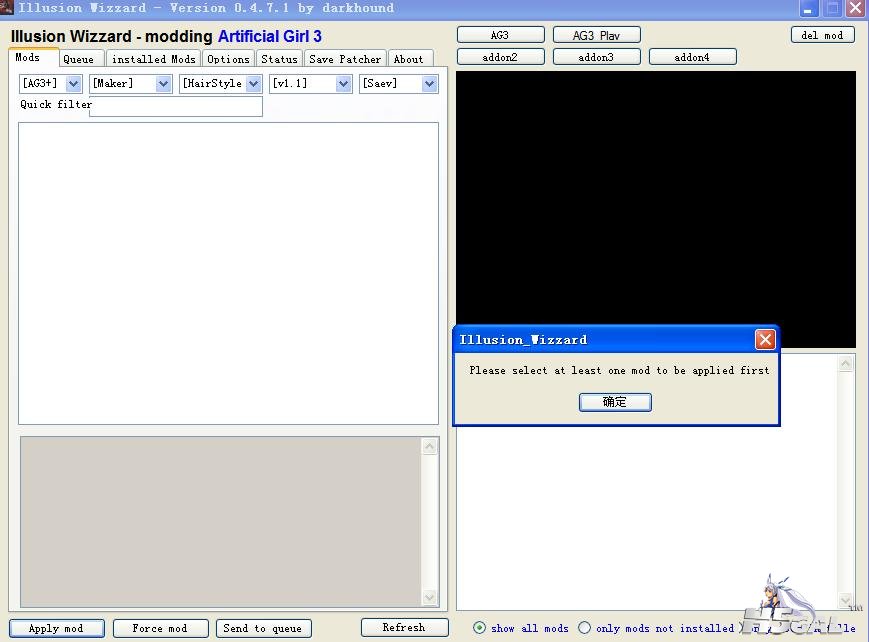Click the Apply mod button

point(57,628)
